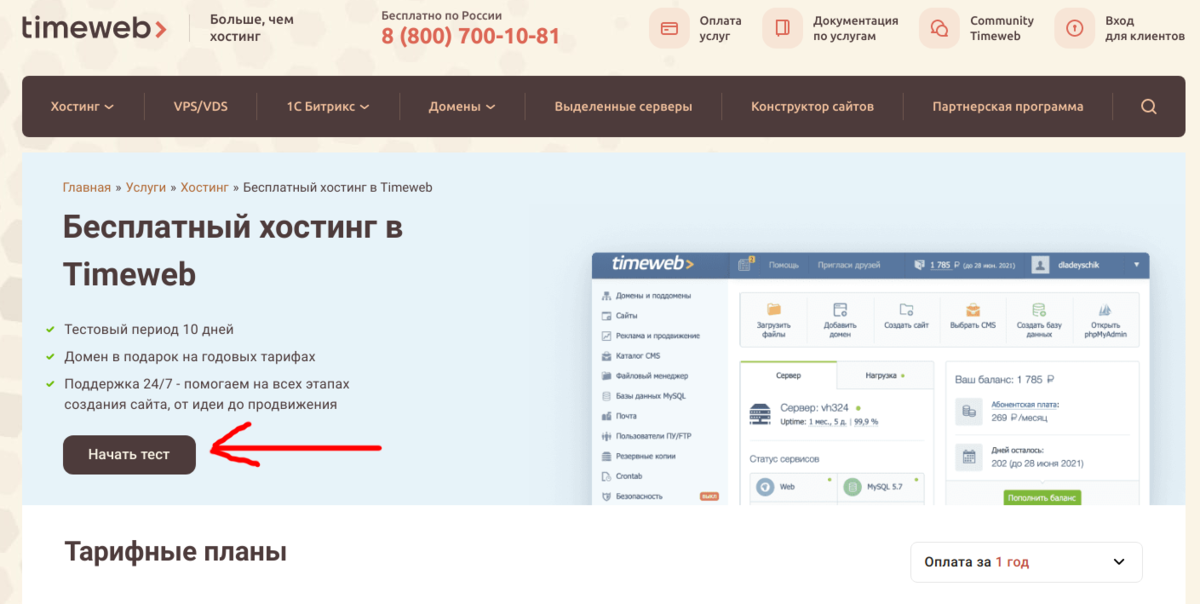Viewport: 1200px width, 604px height.
Task: Click the Добавить домен icon
Action: (x=840, y=310)
